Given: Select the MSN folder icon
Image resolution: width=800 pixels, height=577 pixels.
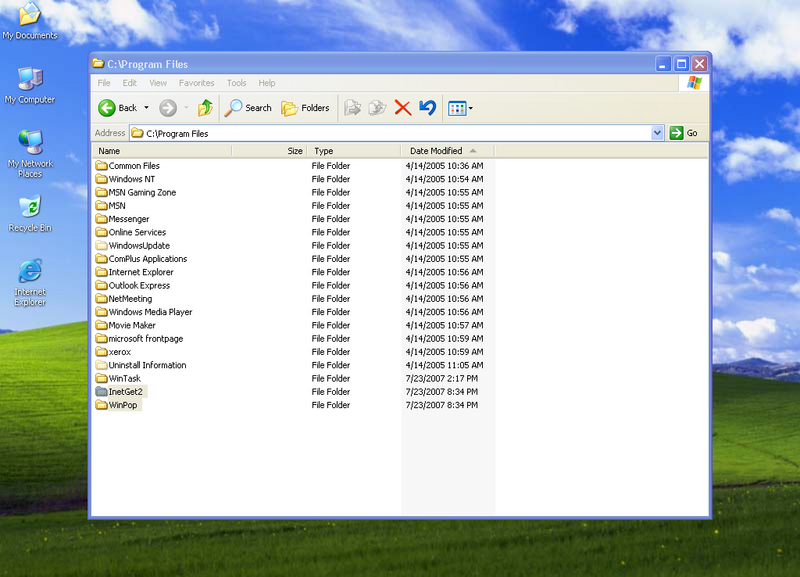Looking at the screenshot, I should pyautogui.click(x=102, y=205).
